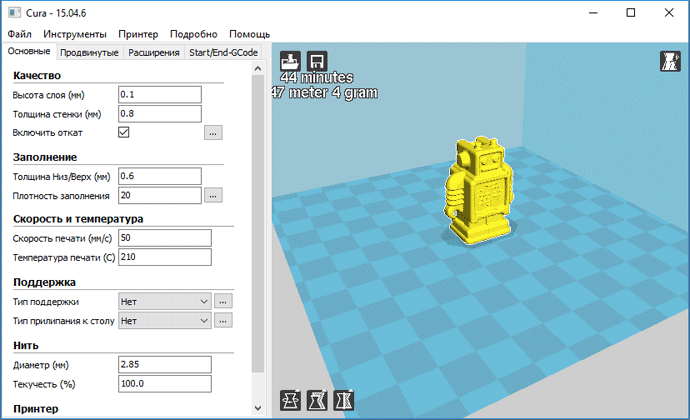This screenshot has height=420, width=690.
Task: Click the Cura app icon in title bar
Action: [14, 13]
